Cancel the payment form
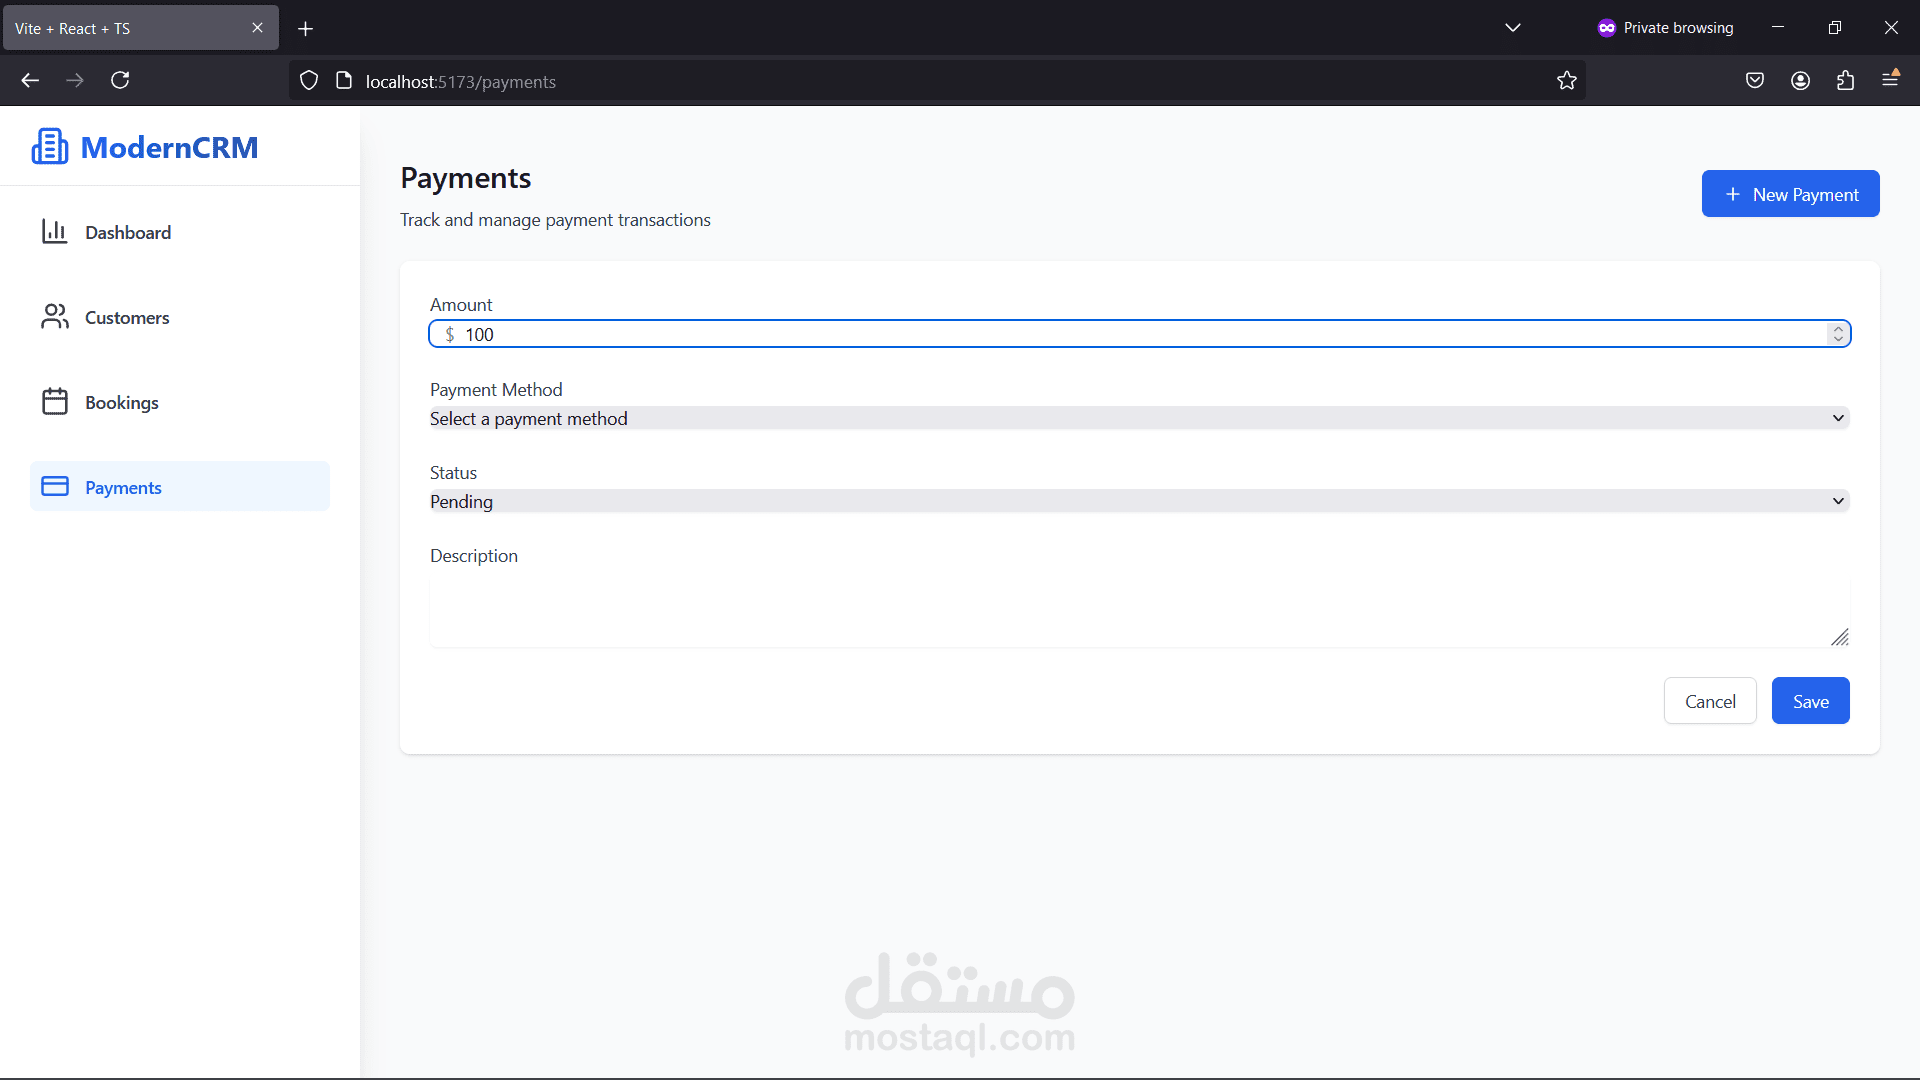Image resolution: width=1920 pixels, height=1080 pixels. [1709, 701]
